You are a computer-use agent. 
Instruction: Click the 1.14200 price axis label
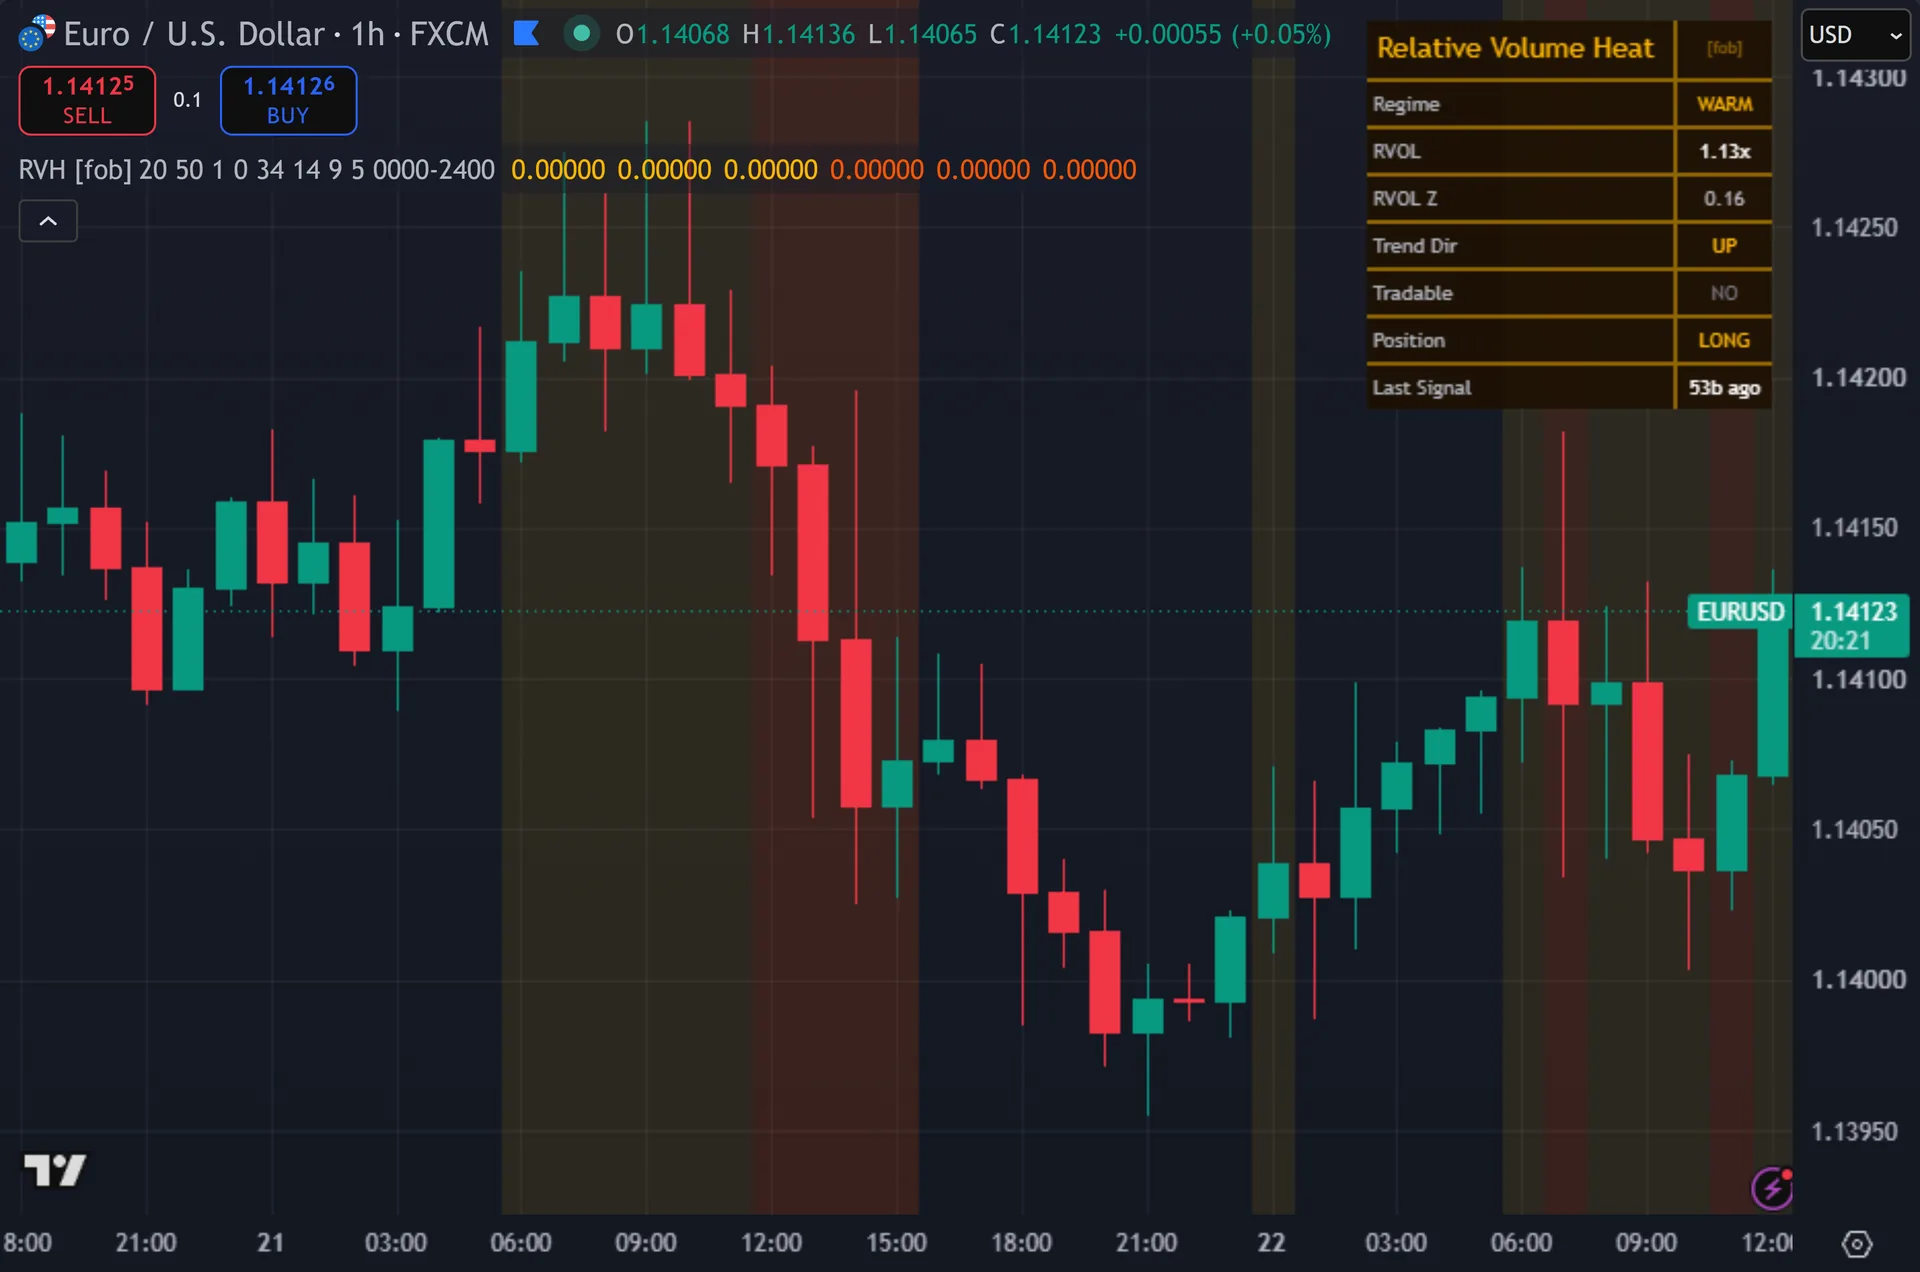pyautogui.click(x=1859, y=378)
